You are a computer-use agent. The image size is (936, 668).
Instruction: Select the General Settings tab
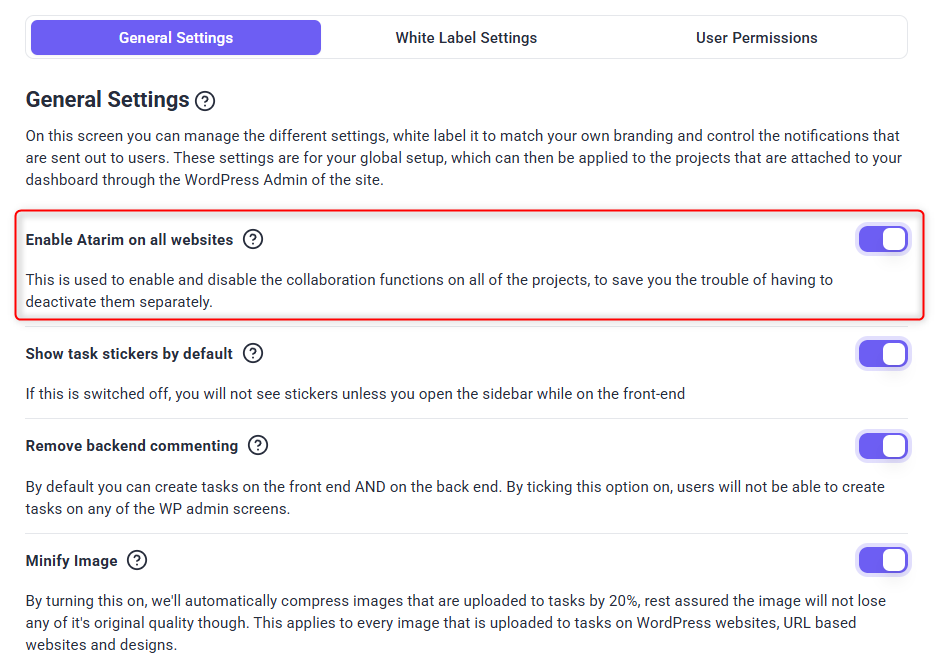coord(176,38)
